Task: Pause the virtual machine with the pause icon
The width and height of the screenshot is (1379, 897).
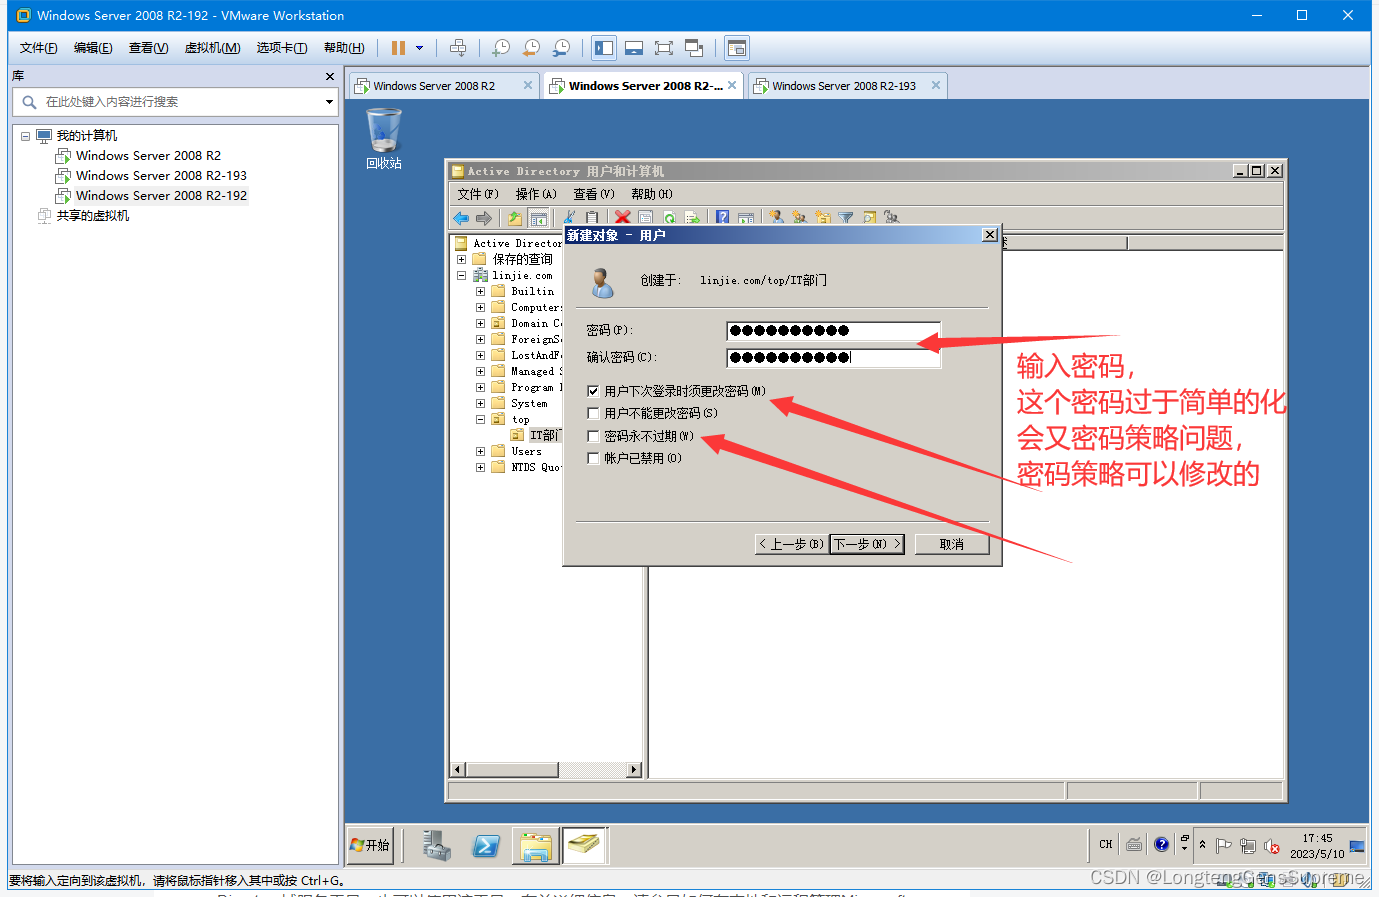Action: [x=398, y=48]
